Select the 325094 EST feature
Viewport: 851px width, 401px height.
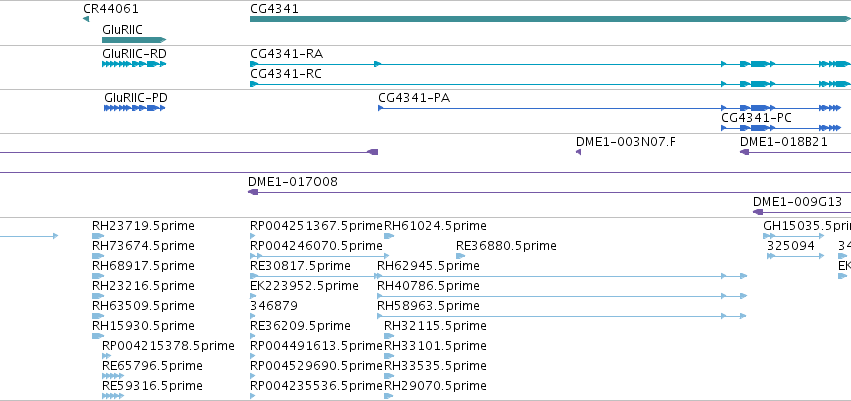click(796, 256)
